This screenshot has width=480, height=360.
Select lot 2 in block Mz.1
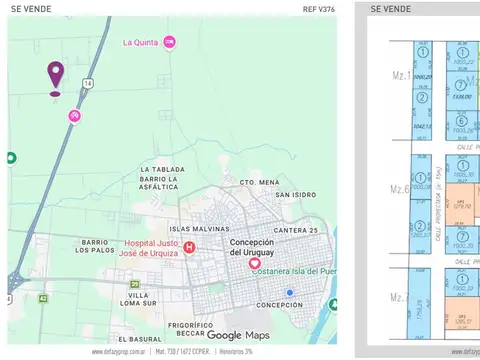click(x=422, y=114)
